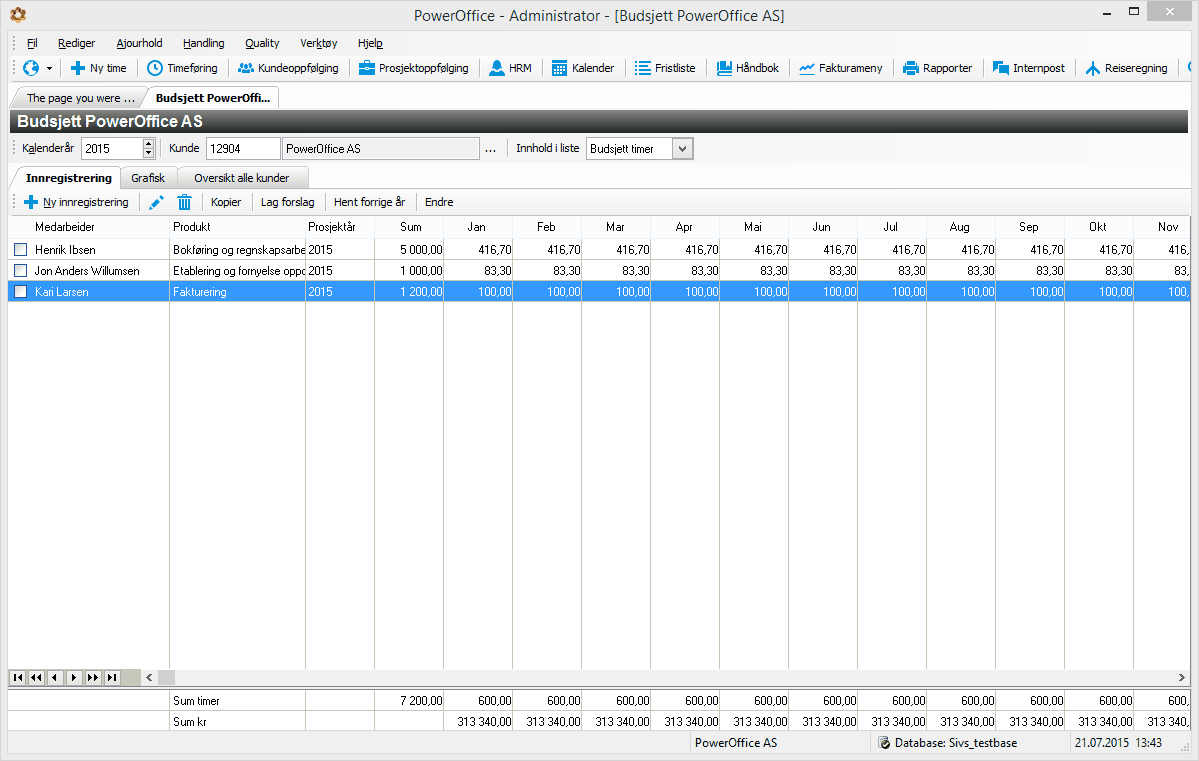Image resolution: width=1199 pixels, height=761 pixels.
Task: Switch to the Grafisk tab
Action: click(x=148, y=178)
